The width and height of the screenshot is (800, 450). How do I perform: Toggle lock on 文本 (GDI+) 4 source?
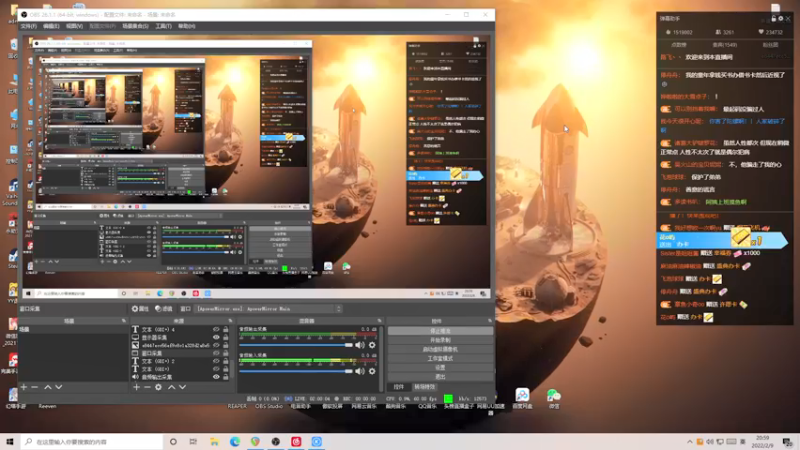(x=226, y=330)
